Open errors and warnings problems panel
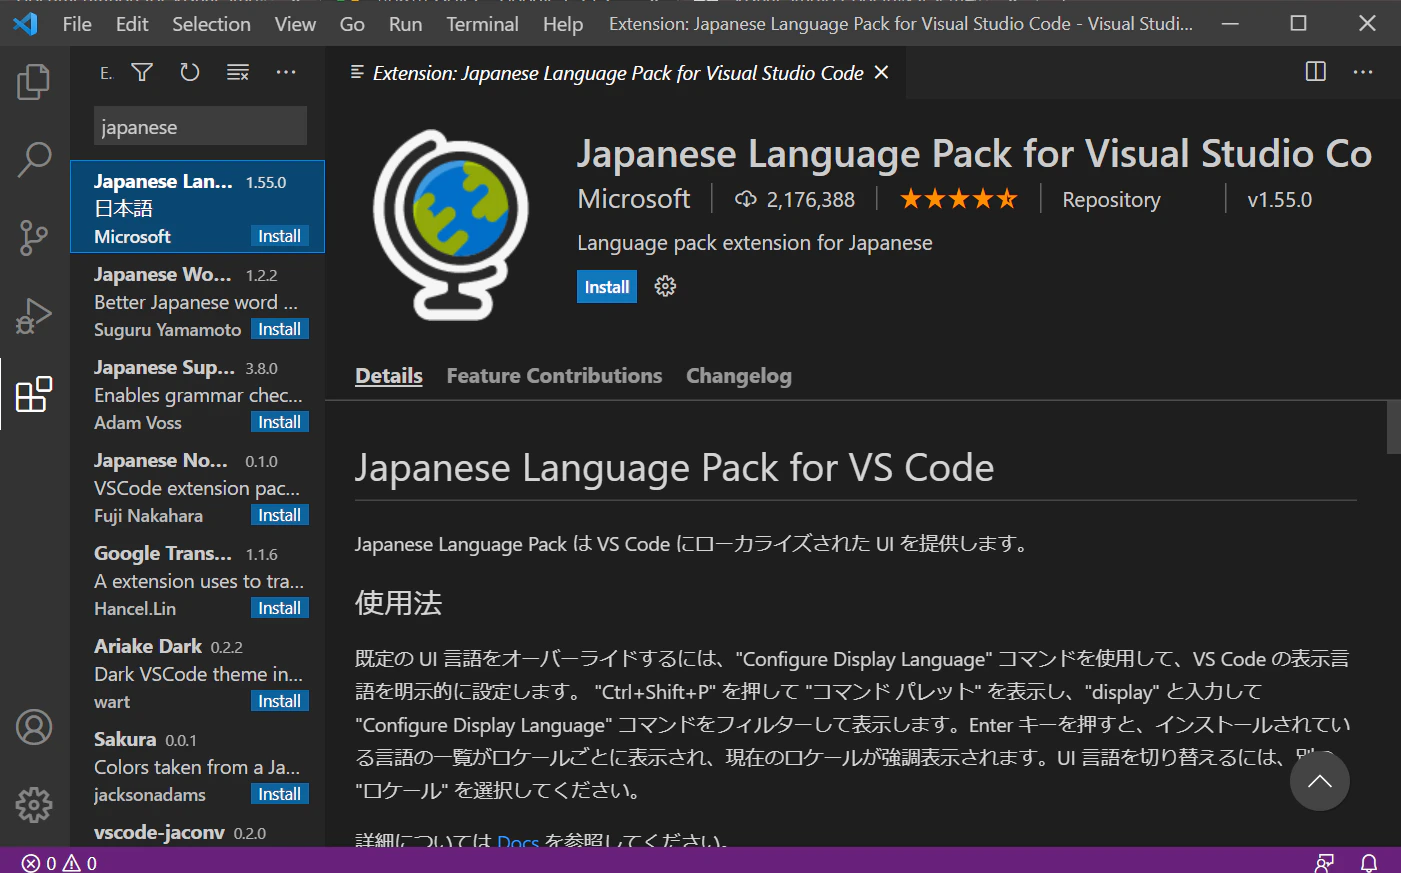The image size is (1401, 873). 60,862
